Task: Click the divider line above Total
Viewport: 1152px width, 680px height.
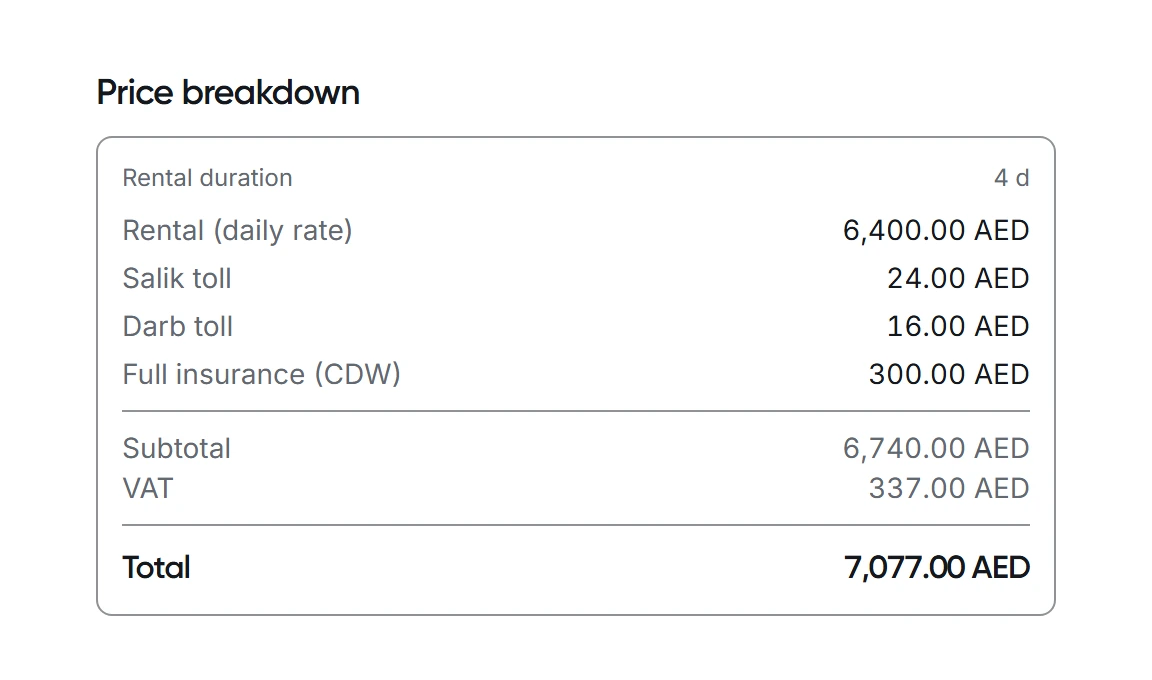Action: pos(576,525)
